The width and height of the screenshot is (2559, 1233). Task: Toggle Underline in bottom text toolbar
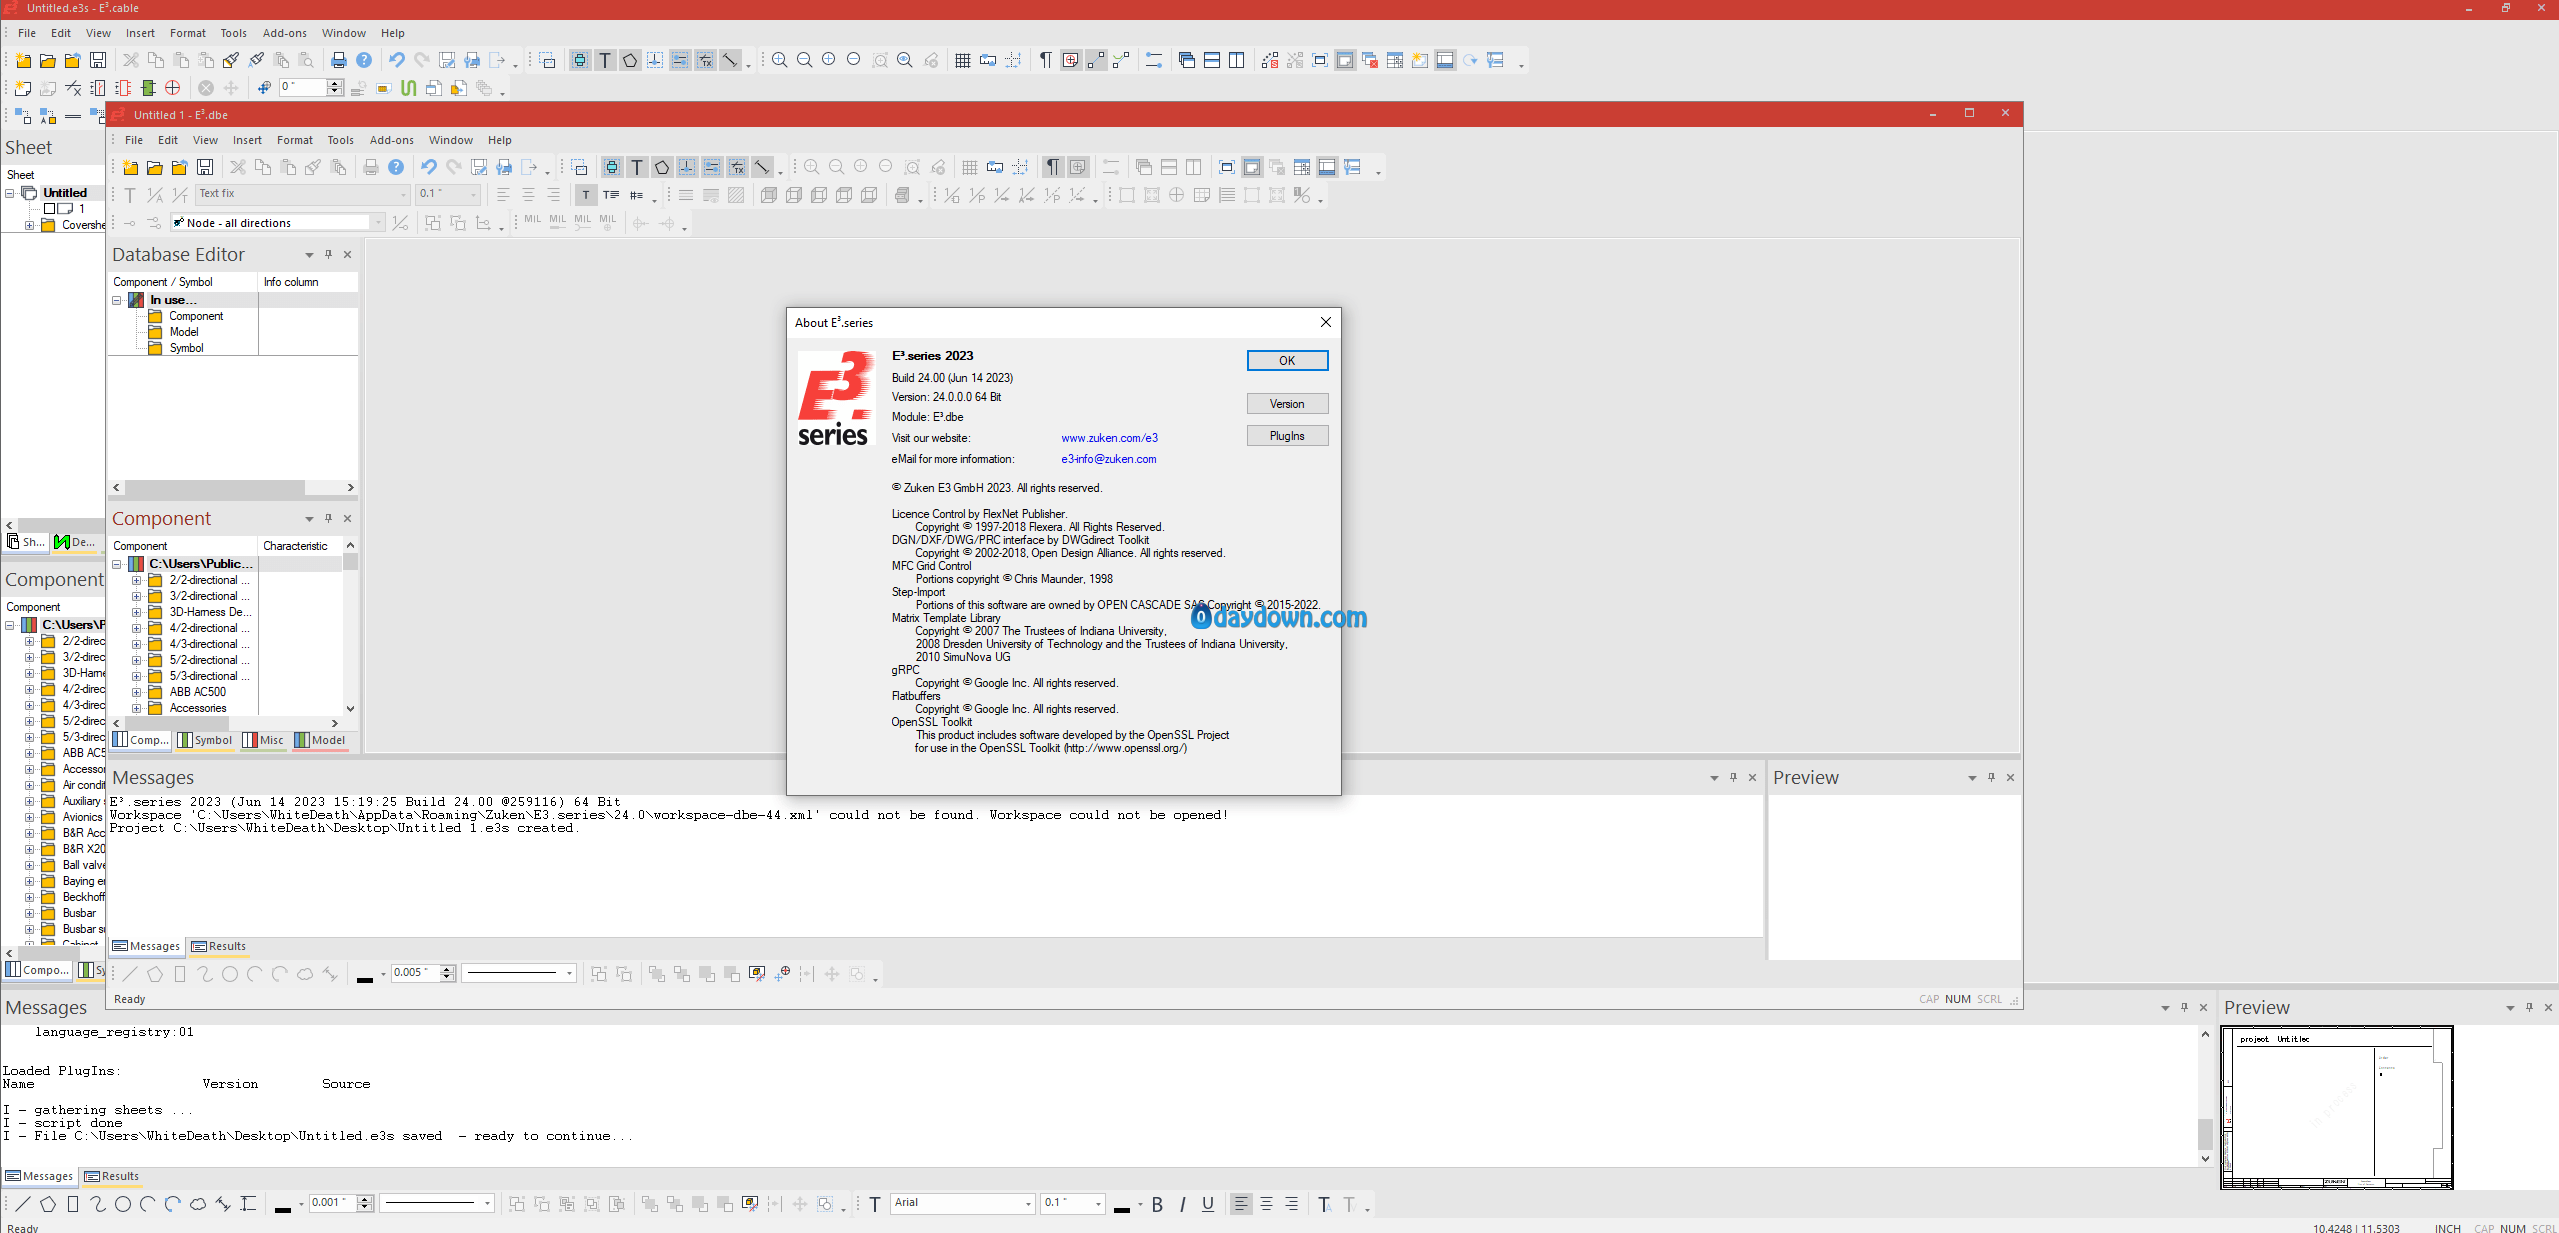click(x=1208, y=1204)
